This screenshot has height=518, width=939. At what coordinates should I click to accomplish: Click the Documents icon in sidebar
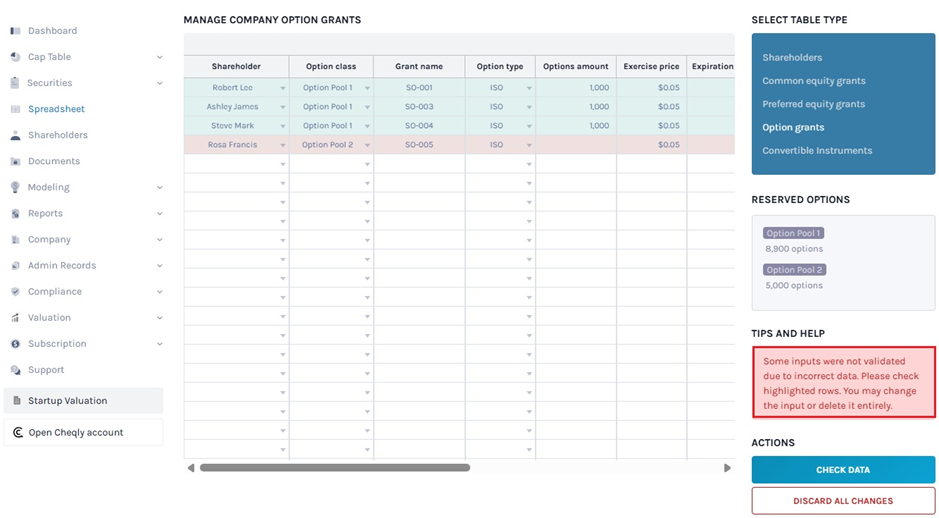[15, 161]
